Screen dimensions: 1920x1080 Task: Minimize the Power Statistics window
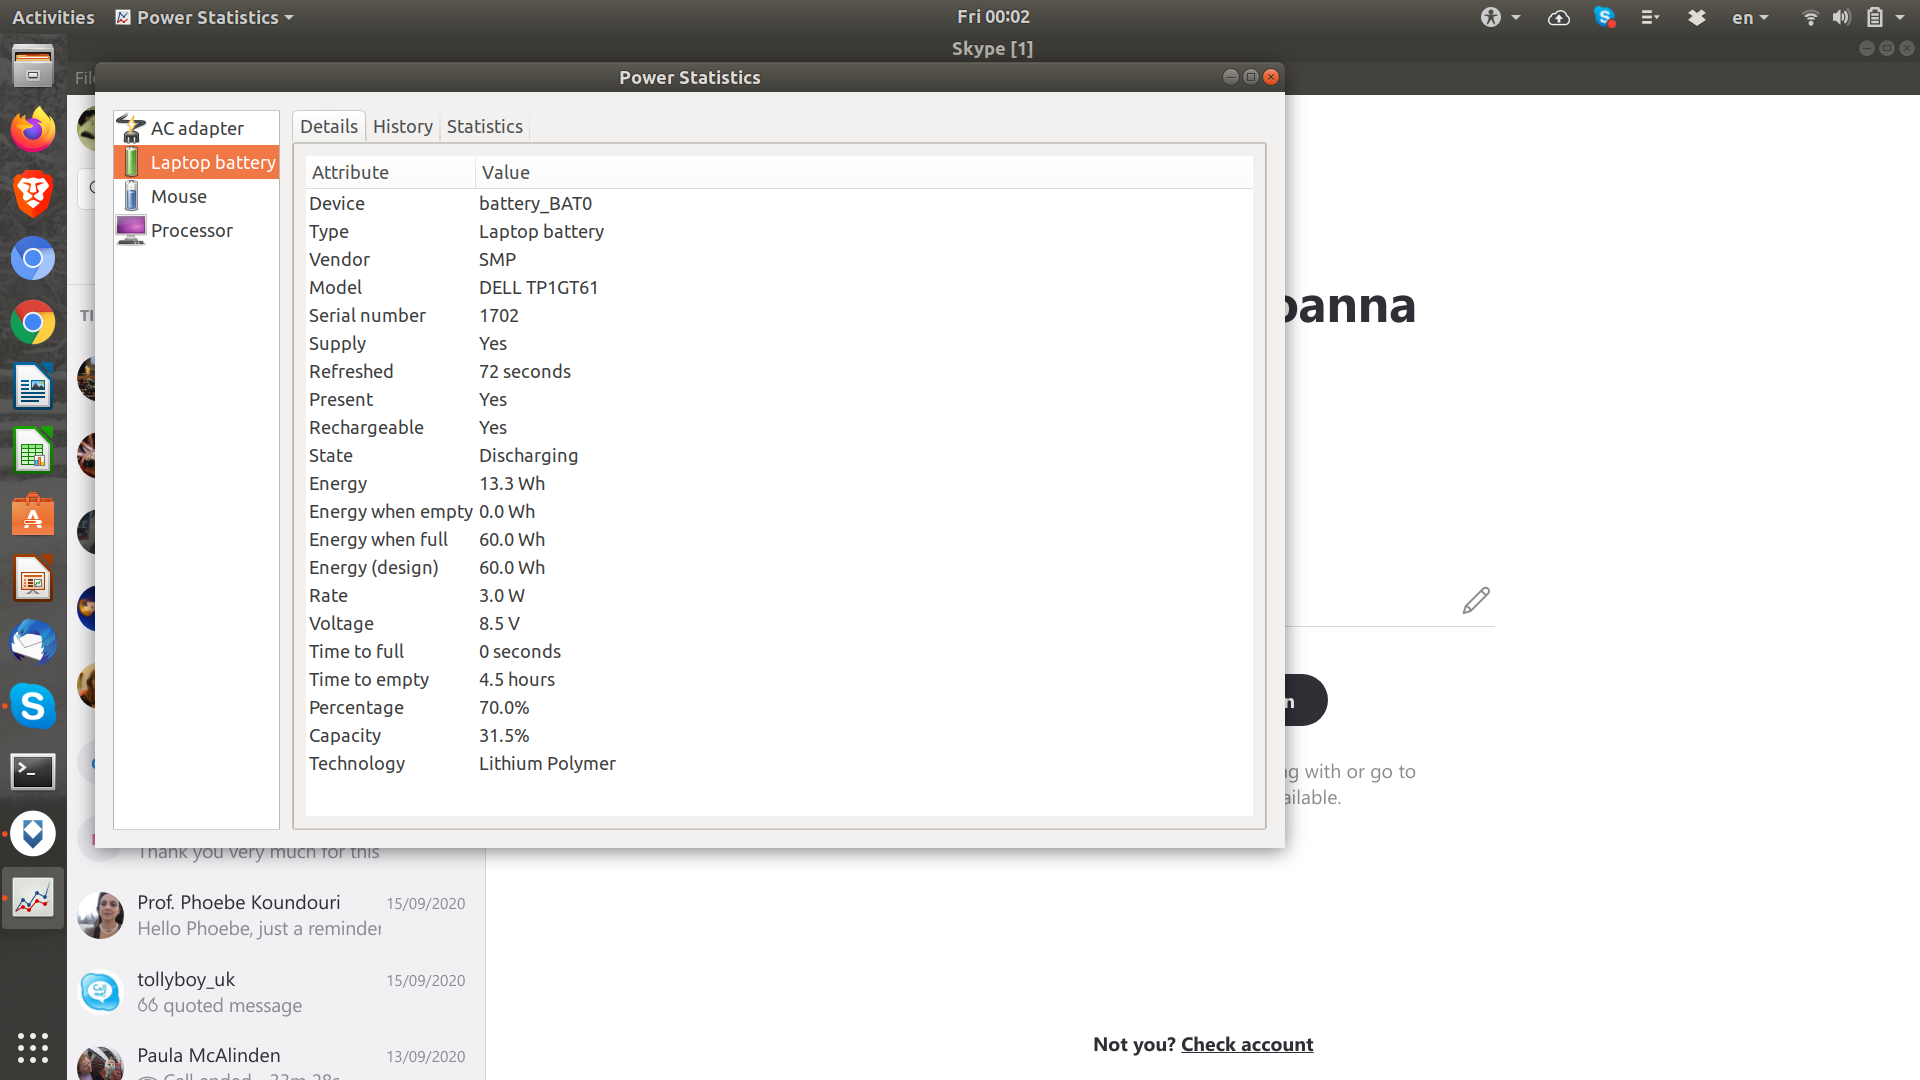point(1231,77)
